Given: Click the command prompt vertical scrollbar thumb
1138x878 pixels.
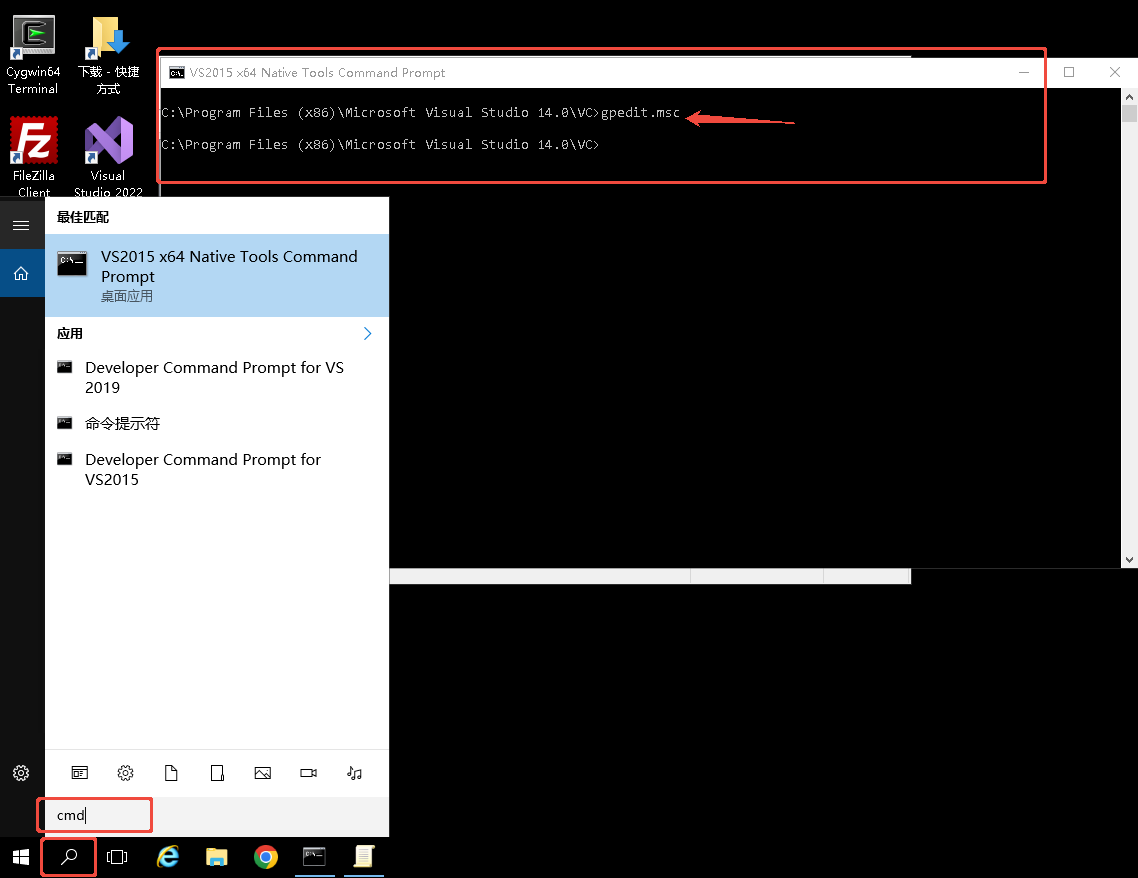Looking at the screenshot, I should [1129, 114].
